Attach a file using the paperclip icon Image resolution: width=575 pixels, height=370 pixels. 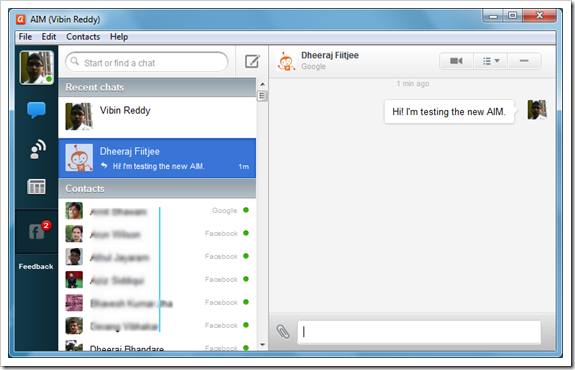(283, 332)
